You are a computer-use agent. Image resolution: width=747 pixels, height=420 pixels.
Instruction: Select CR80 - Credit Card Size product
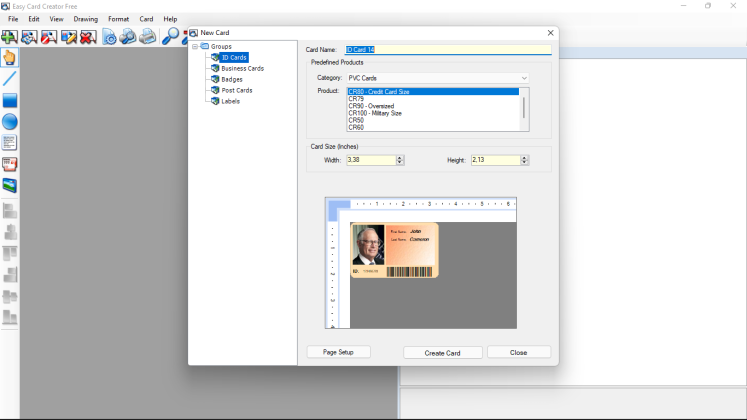tap(433, 91)
